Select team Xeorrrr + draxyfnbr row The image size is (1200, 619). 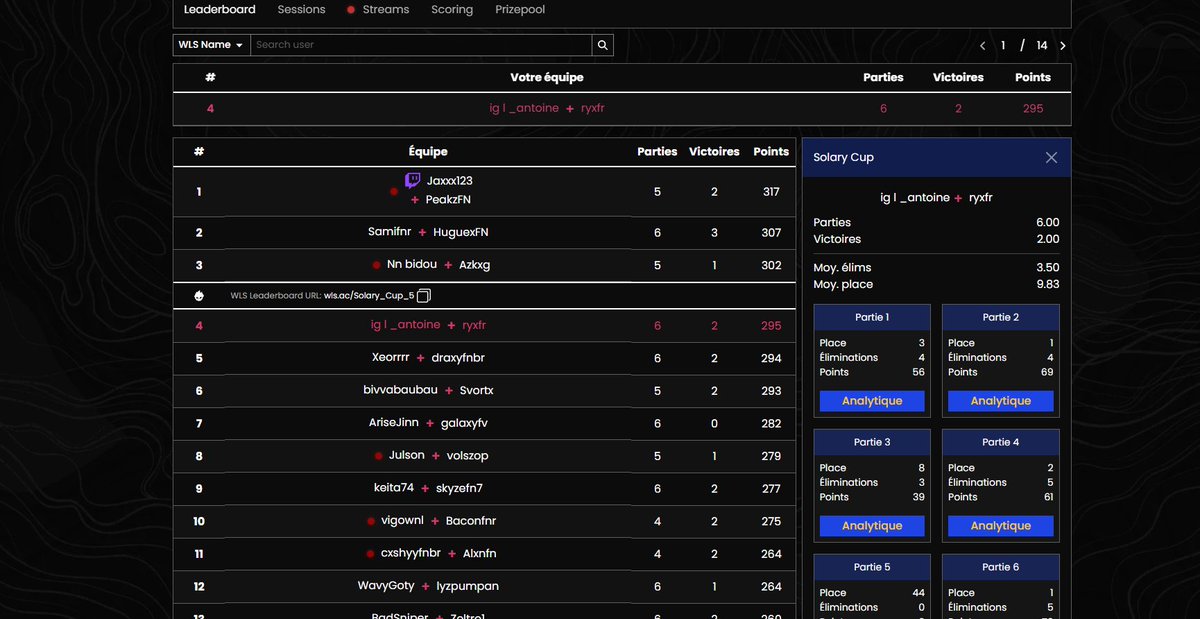[484, 358]
